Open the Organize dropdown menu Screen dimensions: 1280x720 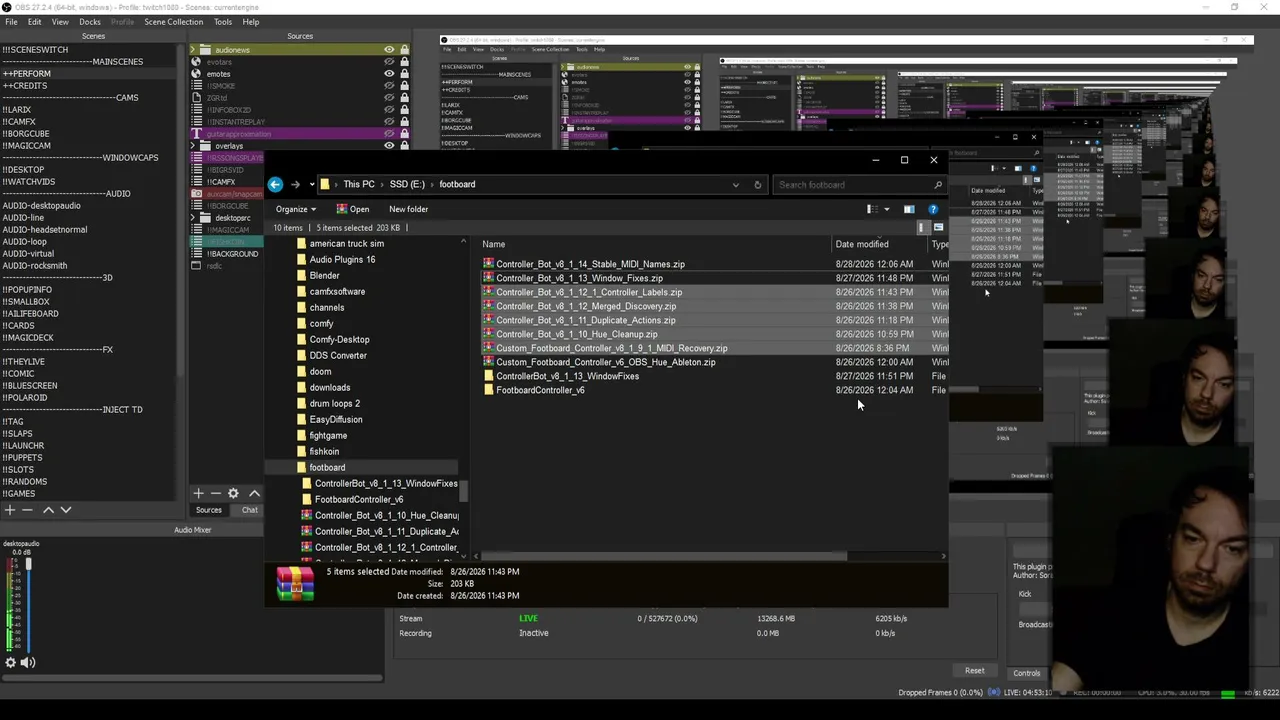(296, 209)
